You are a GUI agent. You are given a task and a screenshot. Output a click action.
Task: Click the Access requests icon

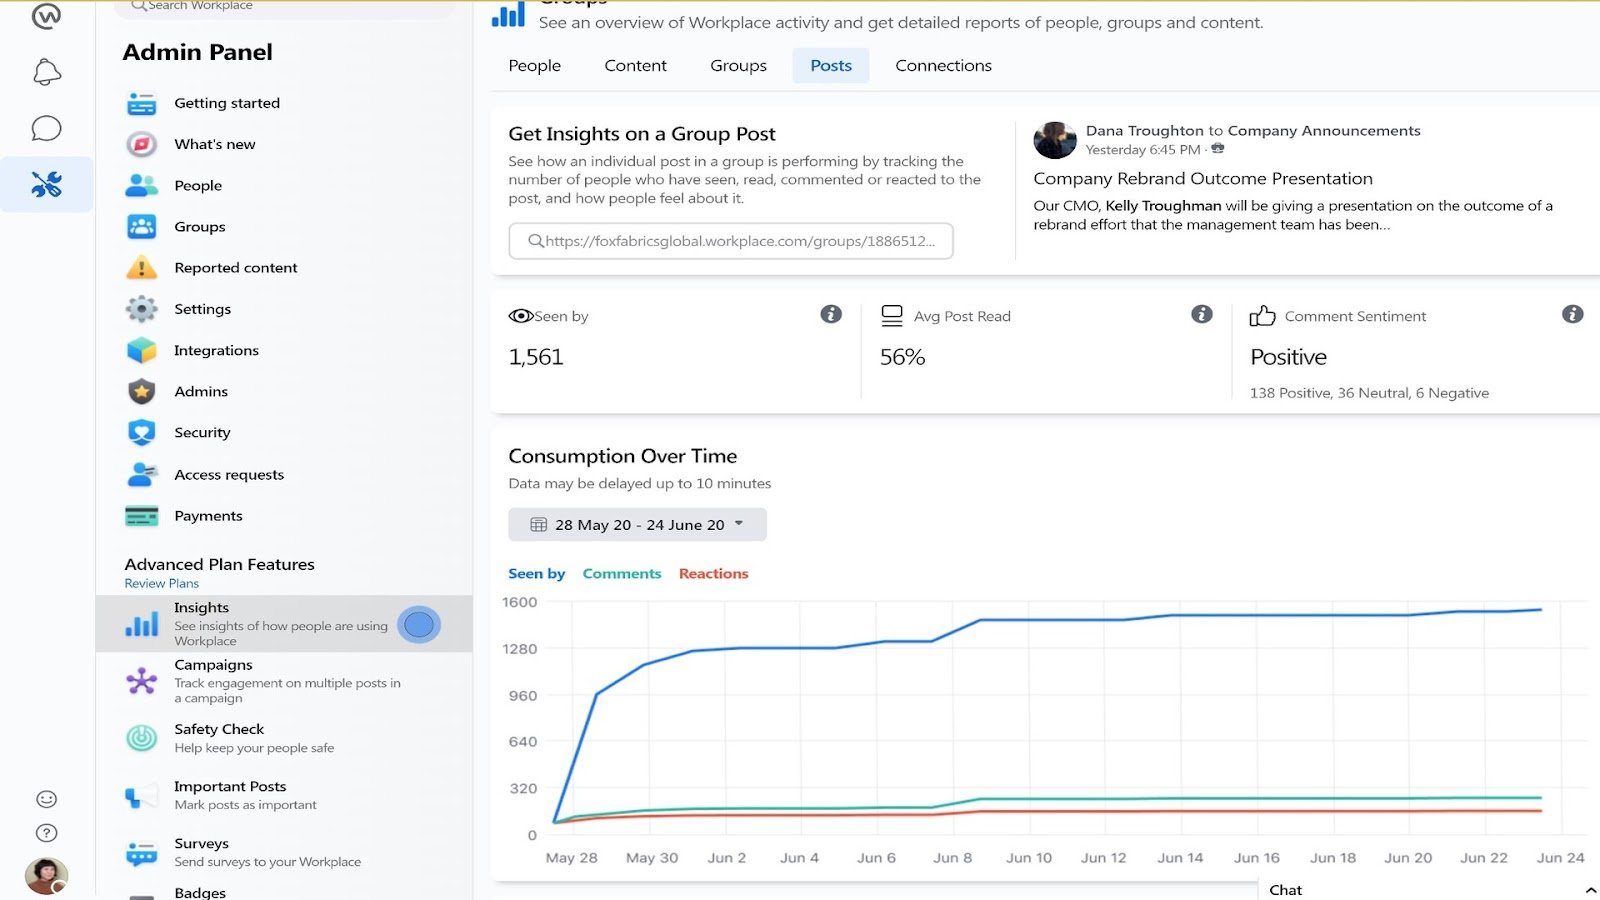pos(142,474)
